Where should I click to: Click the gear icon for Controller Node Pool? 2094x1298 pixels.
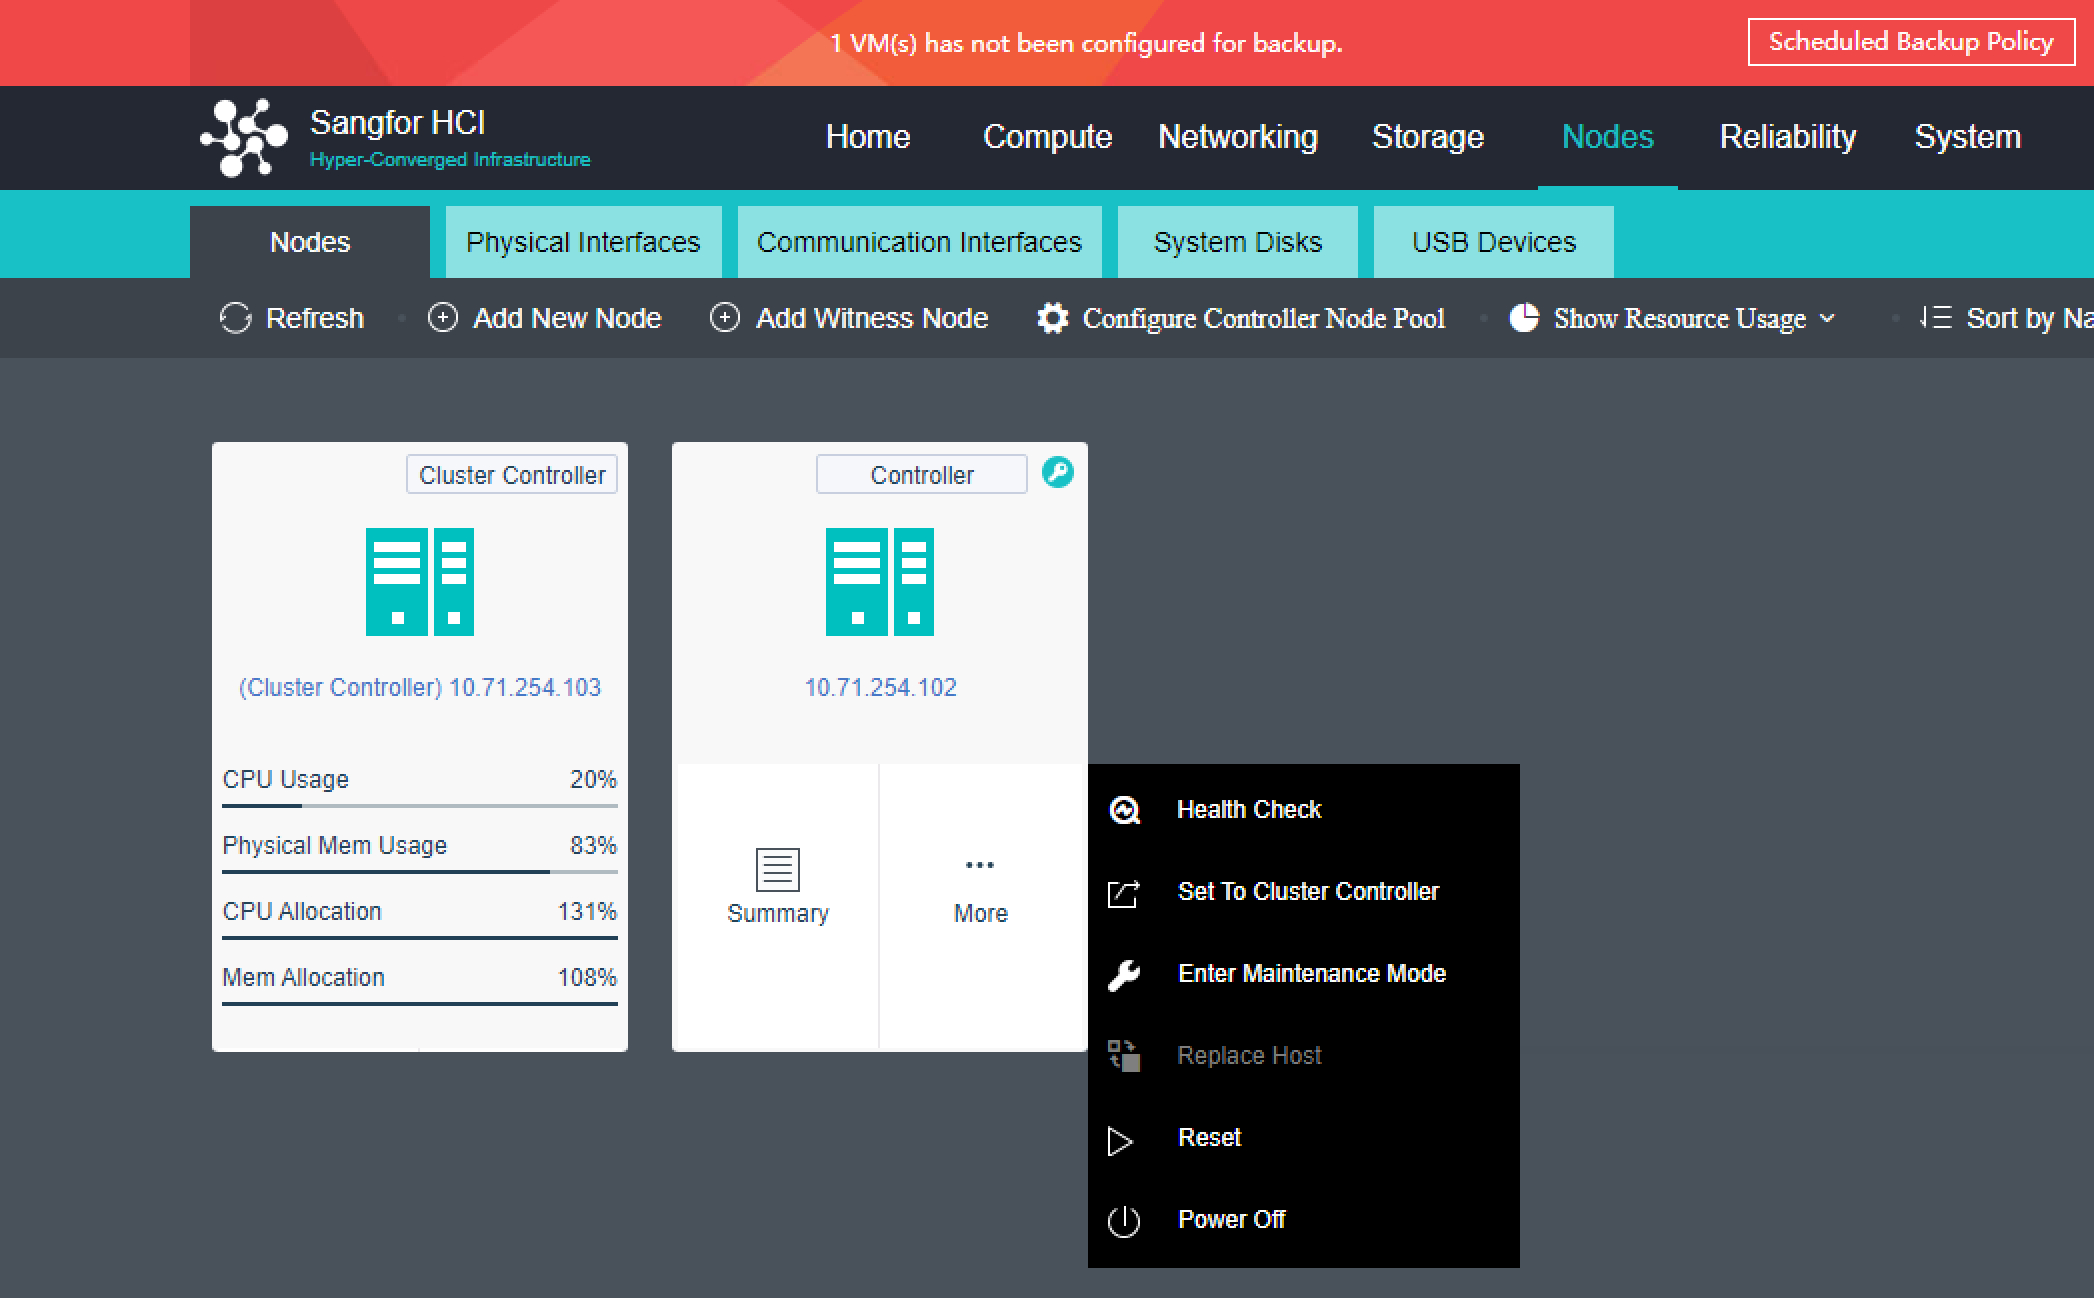click(1053, 318)
